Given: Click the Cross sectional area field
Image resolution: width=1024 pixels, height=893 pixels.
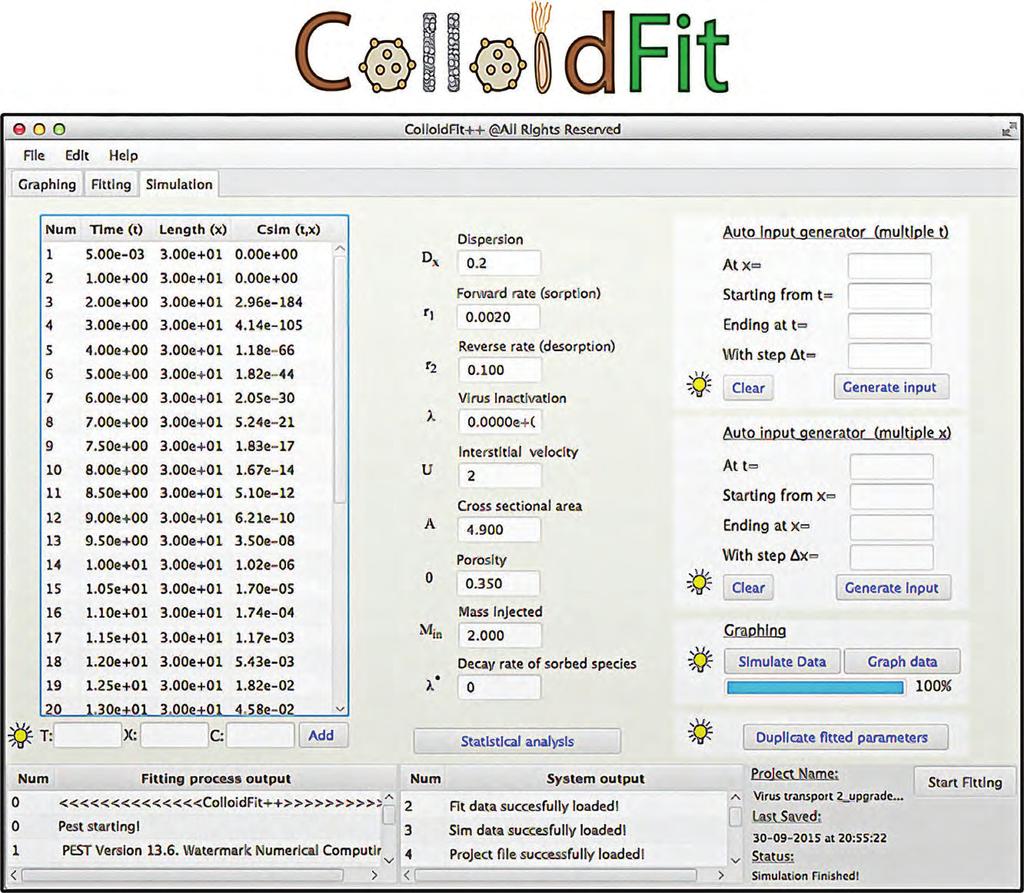Looking at the screenshot, I should [x=499, y=530].
